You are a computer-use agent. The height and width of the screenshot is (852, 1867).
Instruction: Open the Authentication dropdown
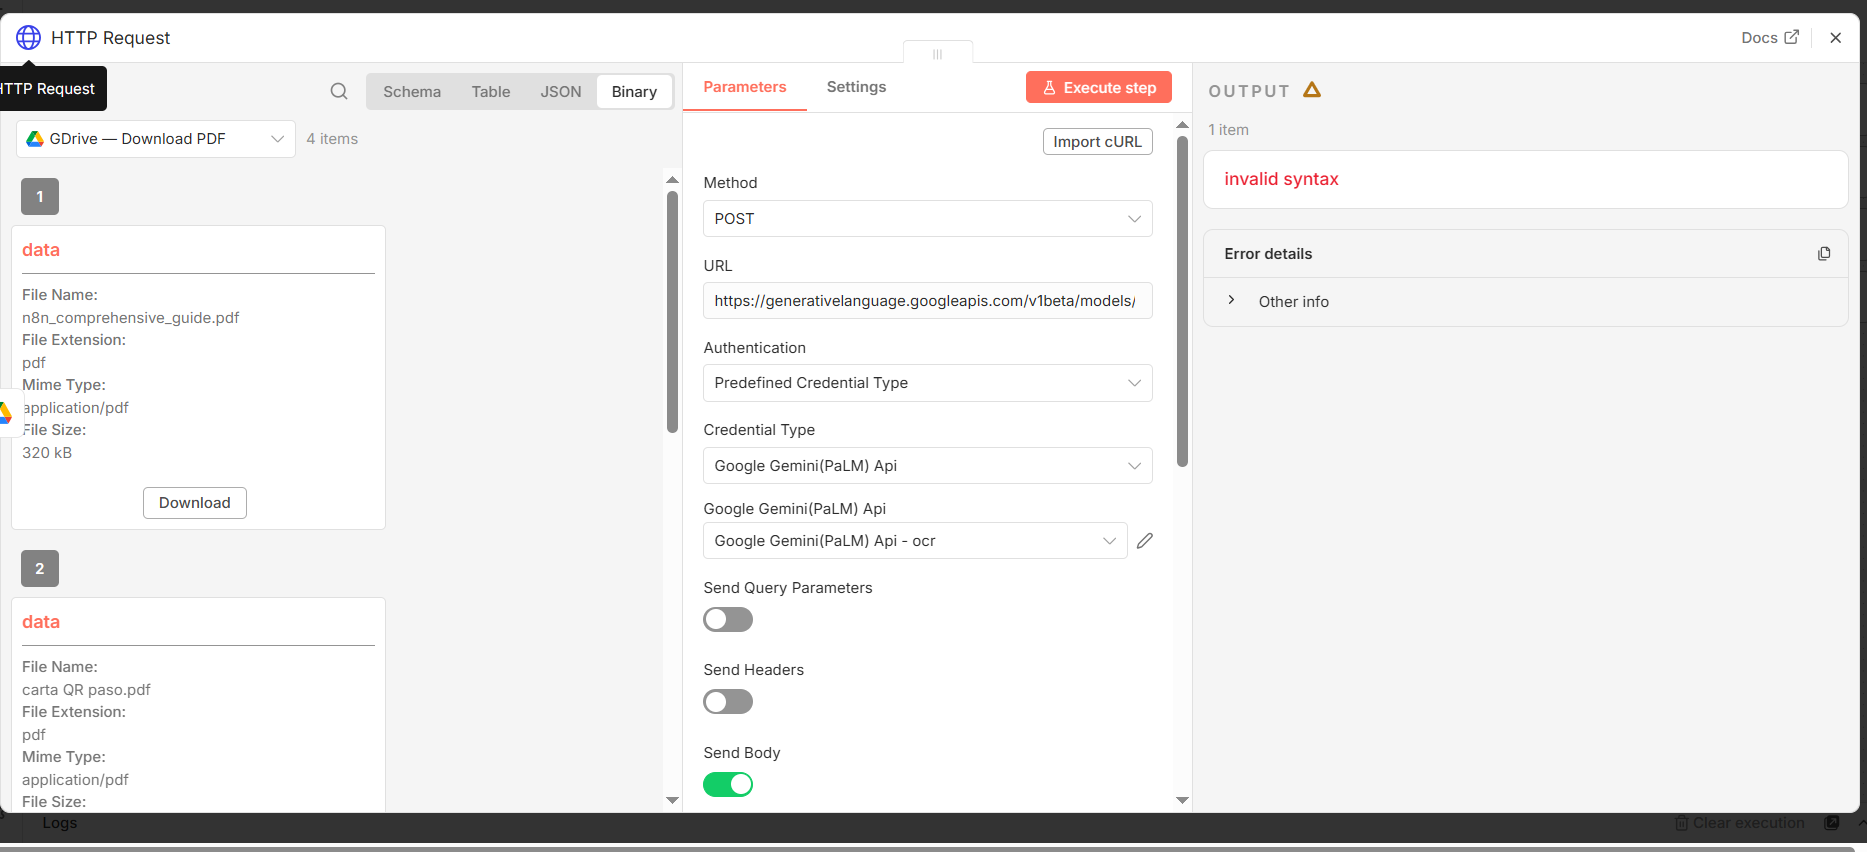(928, 383)
